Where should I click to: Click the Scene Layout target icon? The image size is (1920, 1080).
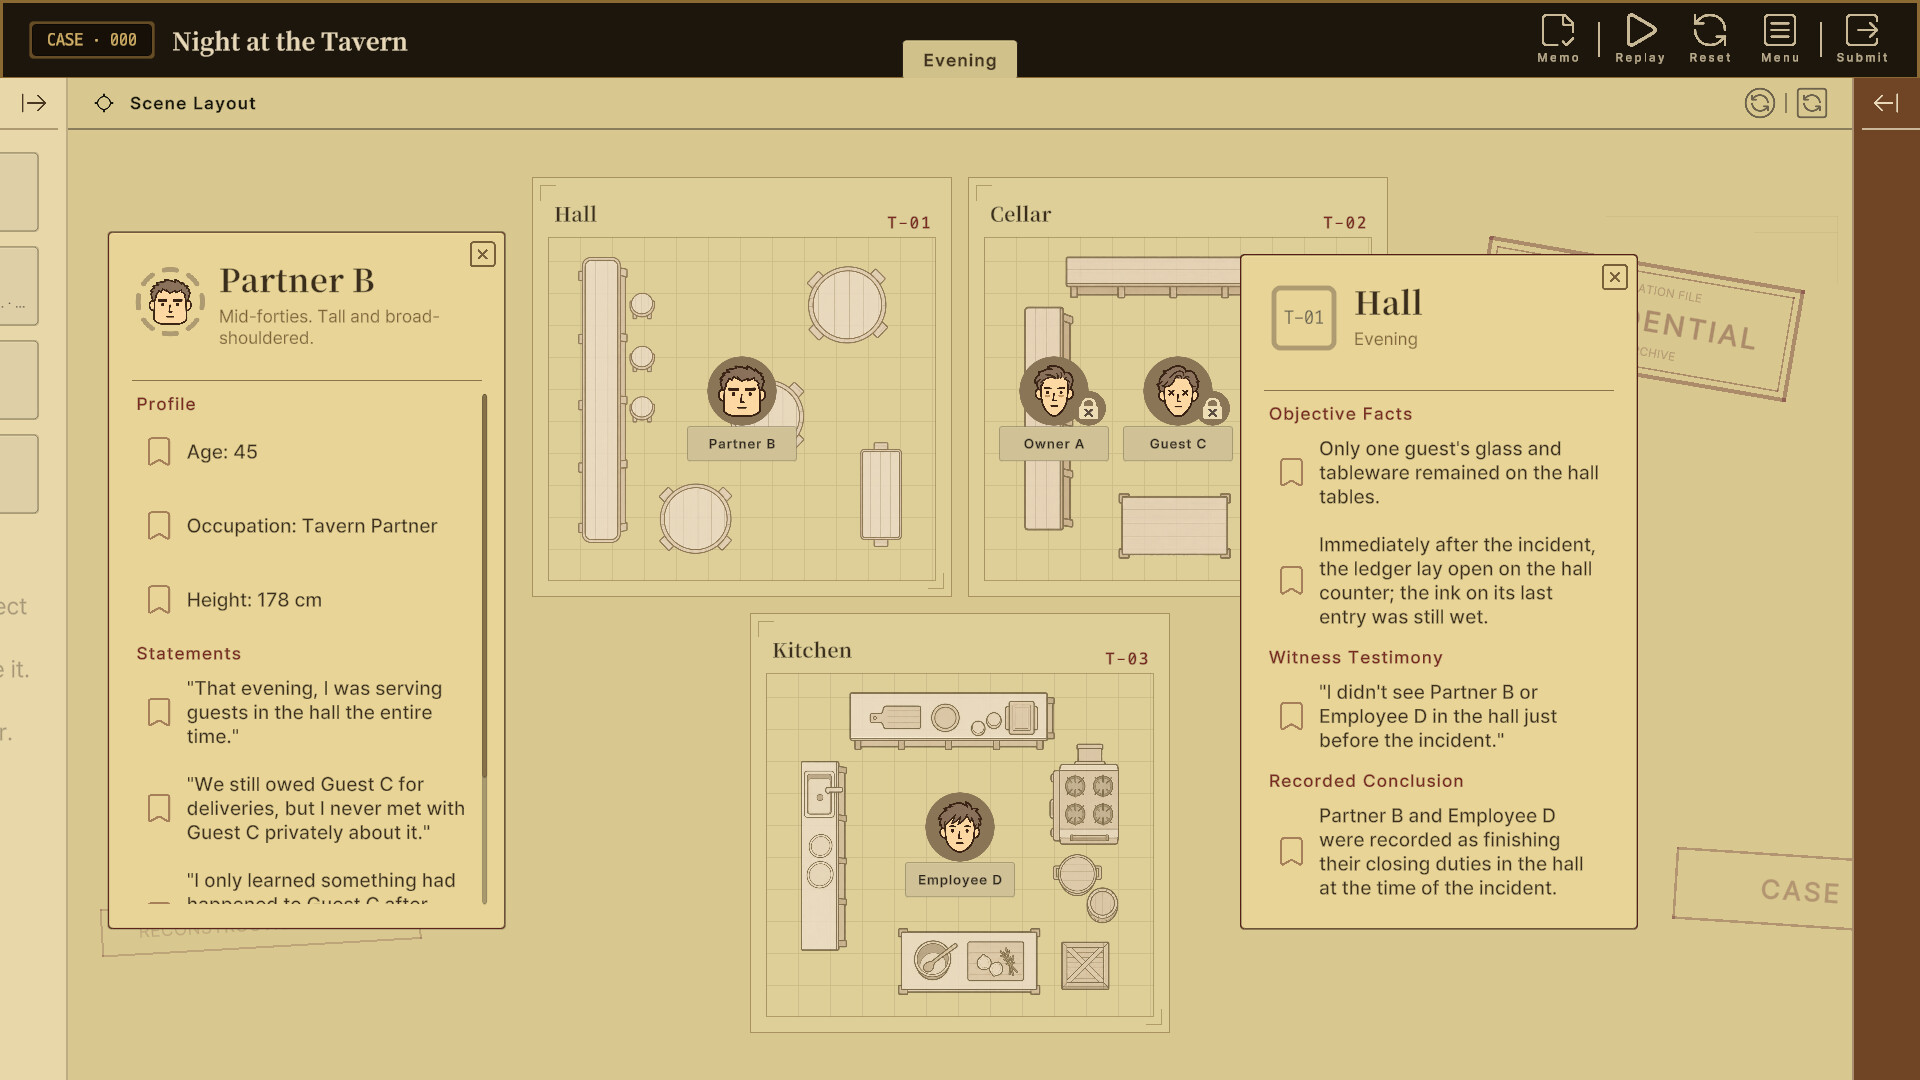point(104,103)
